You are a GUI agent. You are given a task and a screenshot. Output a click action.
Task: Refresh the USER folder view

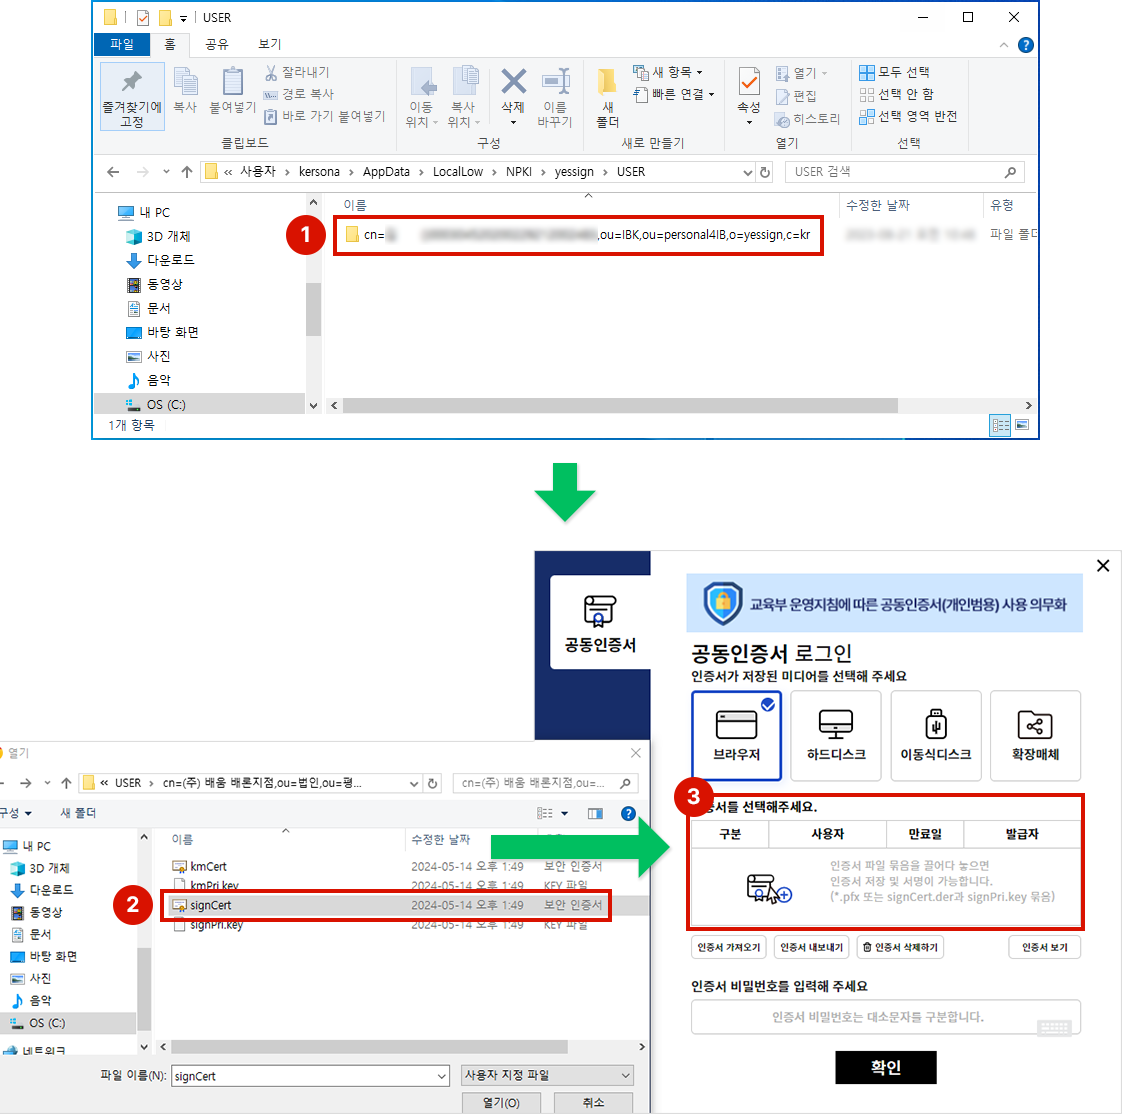pyautogui.click(x=765, y=173)
